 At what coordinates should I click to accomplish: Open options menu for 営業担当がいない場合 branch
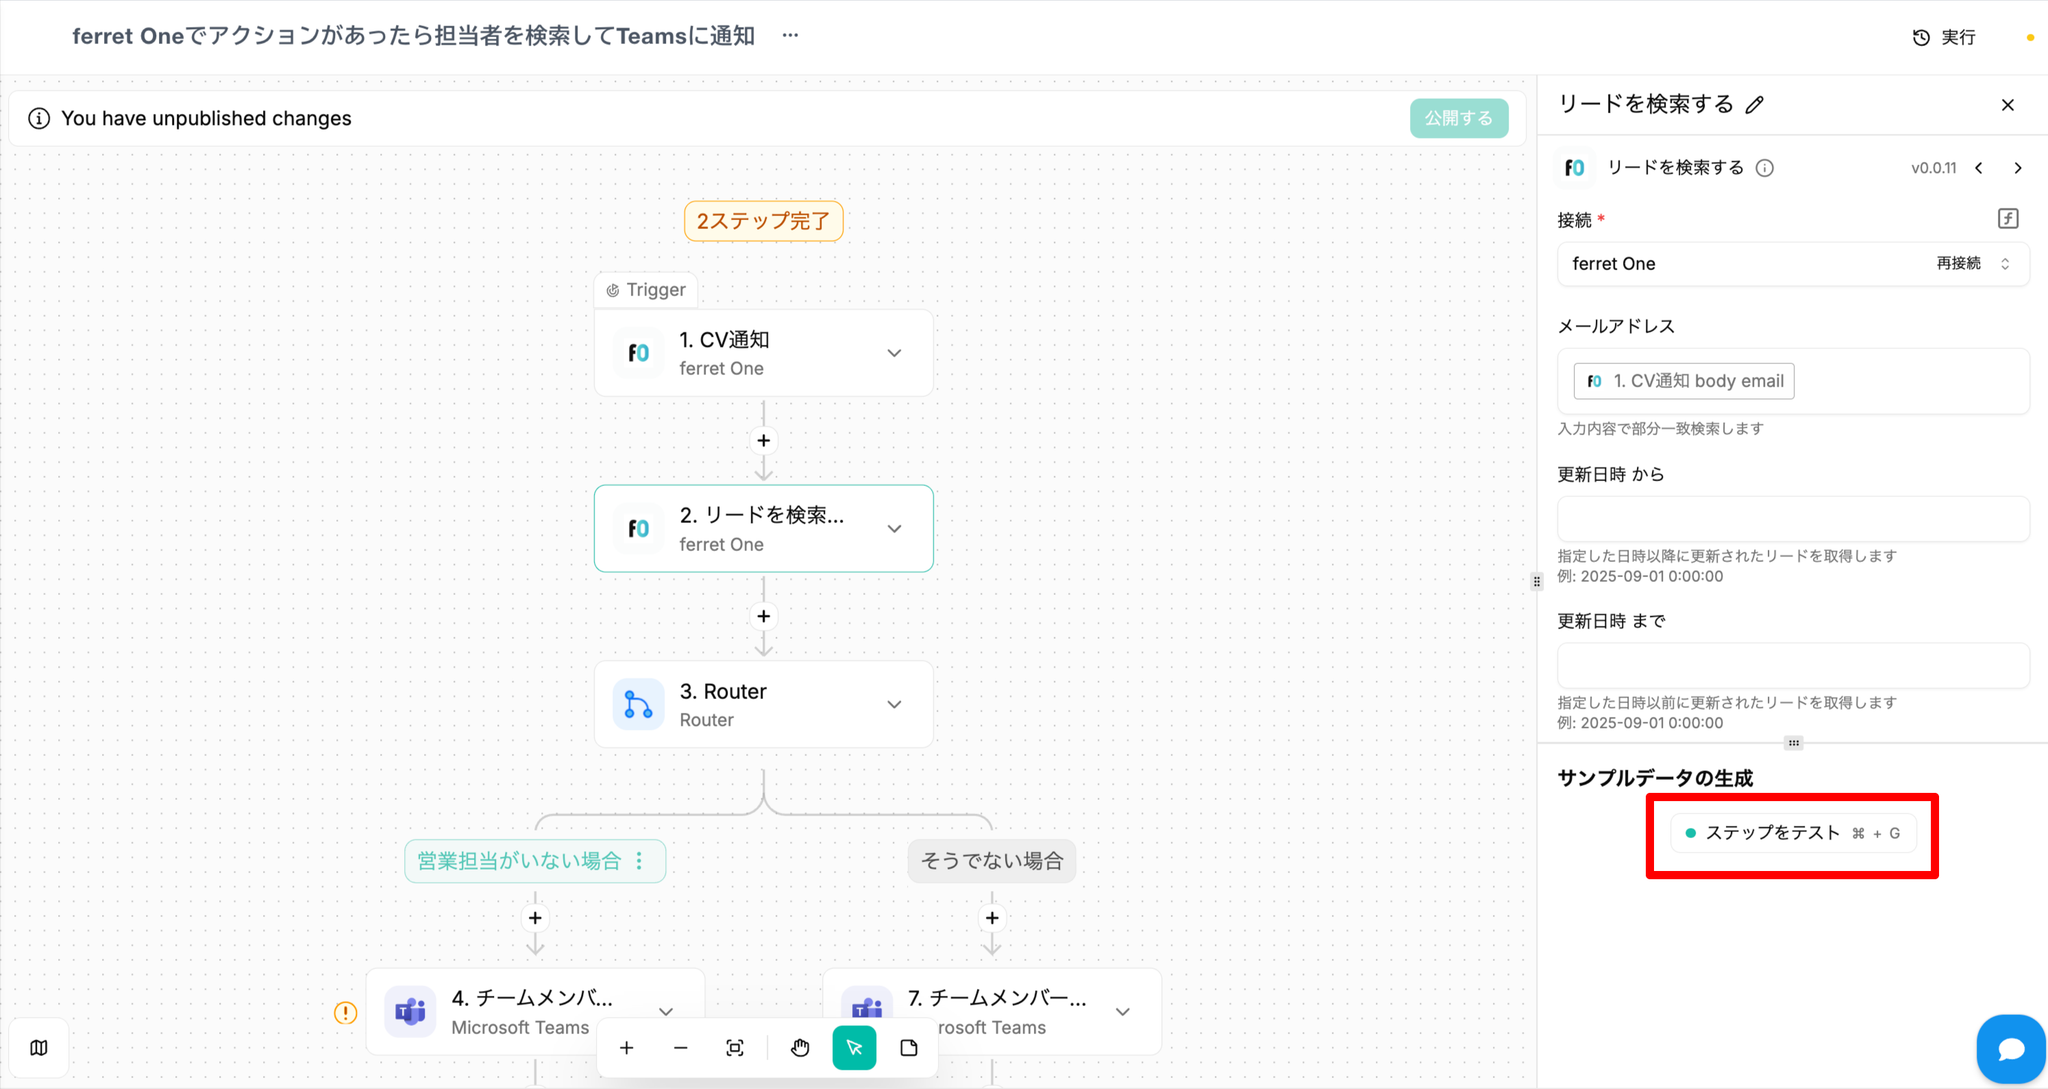click(640, 861)
